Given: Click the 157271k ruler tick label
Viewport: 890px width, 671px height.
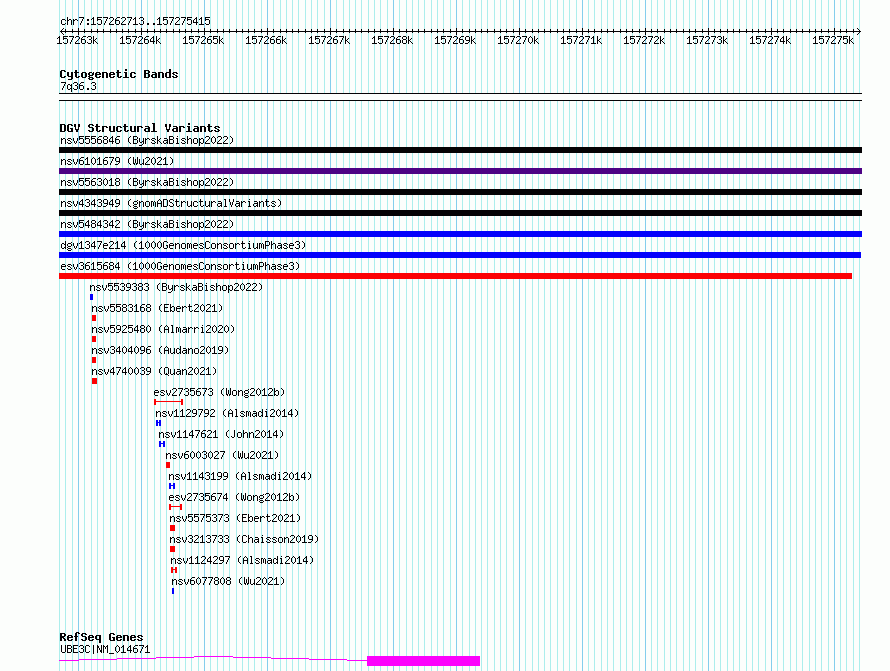Looking at the screenshot, I should 581,40.
